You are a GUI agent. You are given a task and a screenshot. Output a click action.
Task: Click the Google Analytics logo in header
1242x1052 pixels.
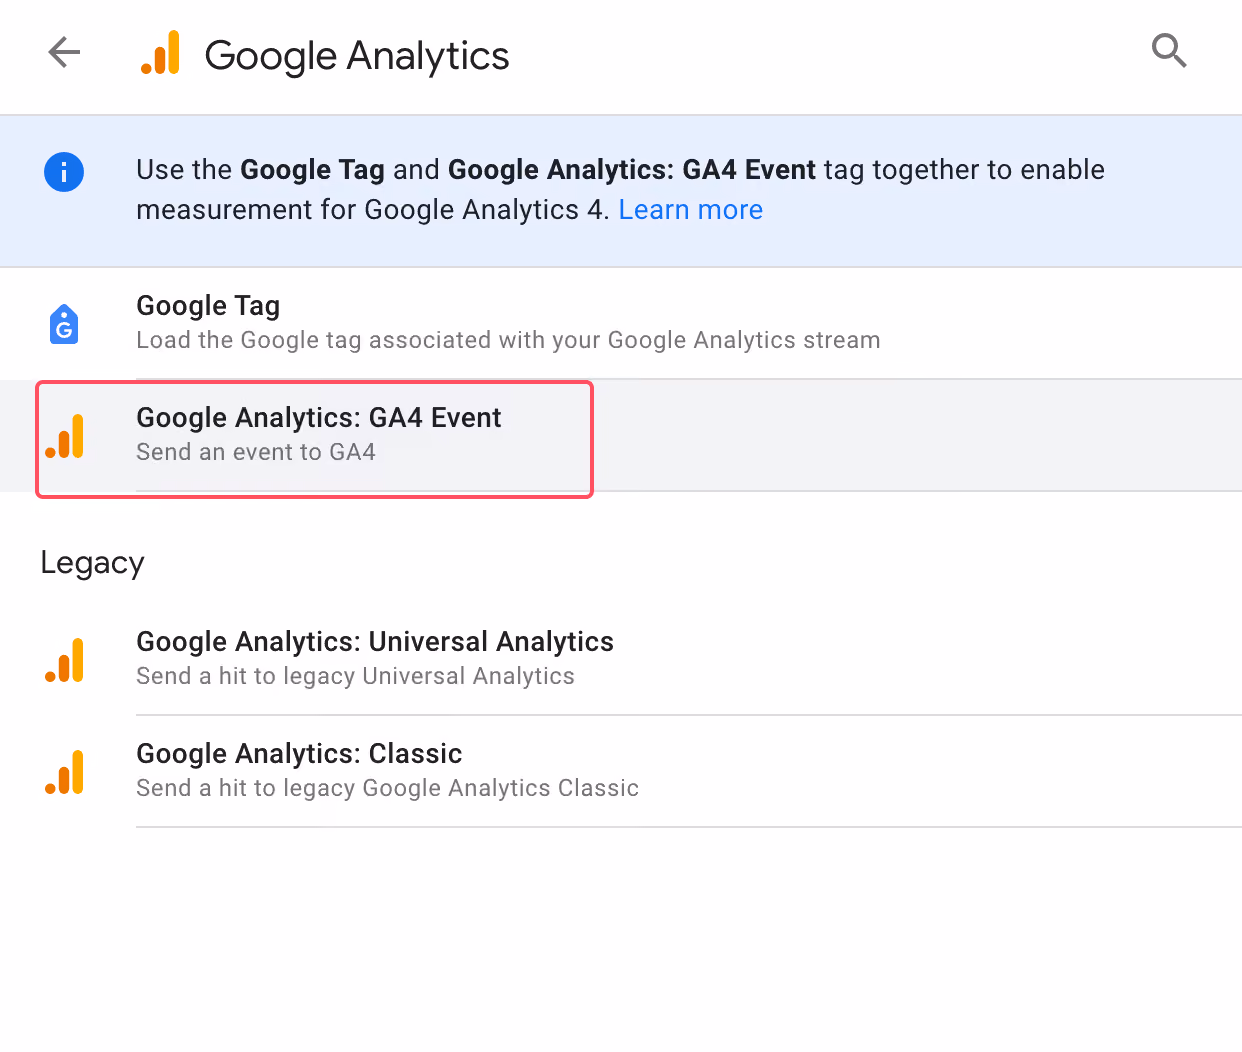[160, 53]
